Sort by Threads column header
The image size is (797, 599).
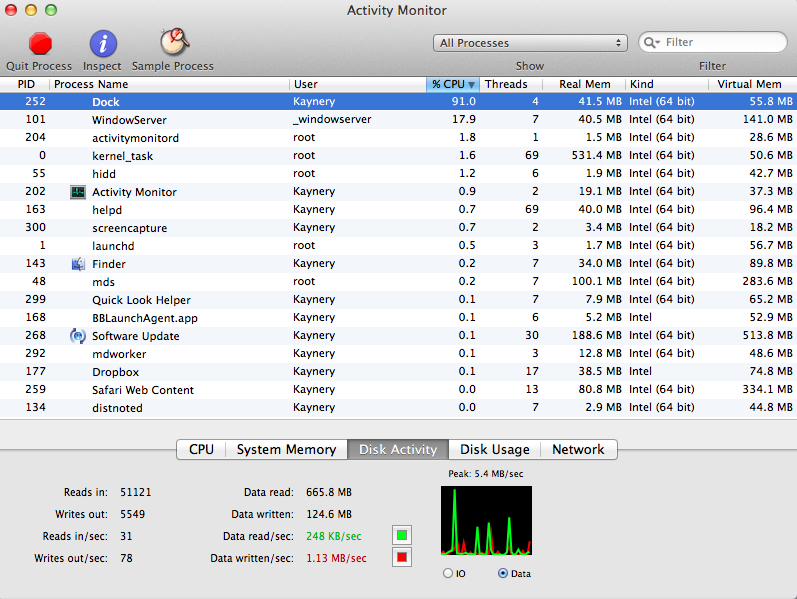[510, 84]
